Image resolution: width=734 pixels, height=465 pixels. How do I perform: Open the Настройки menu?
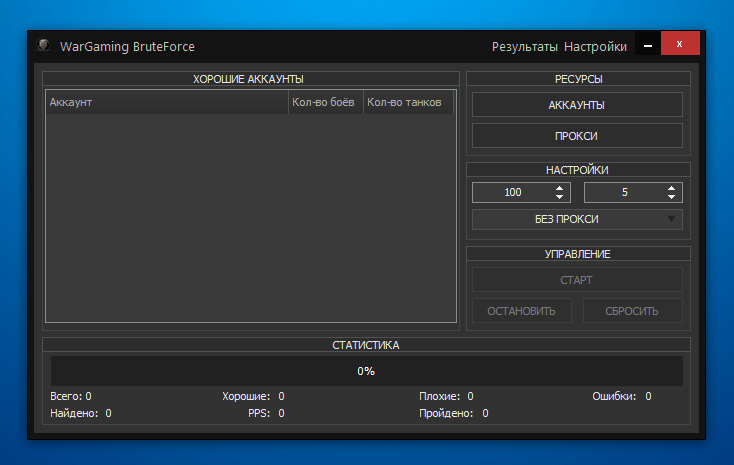pyautogui.click(x=595, y=47)
